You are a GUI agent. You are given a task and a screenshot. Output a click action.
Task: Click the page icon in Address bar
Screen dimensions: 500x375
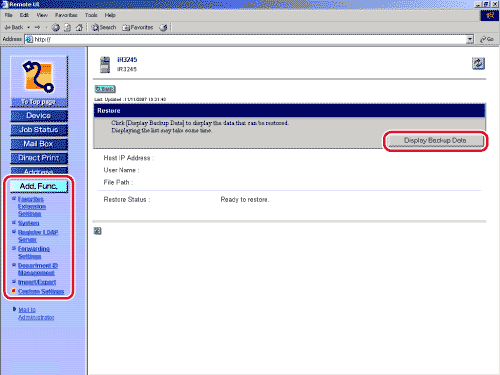29,39
